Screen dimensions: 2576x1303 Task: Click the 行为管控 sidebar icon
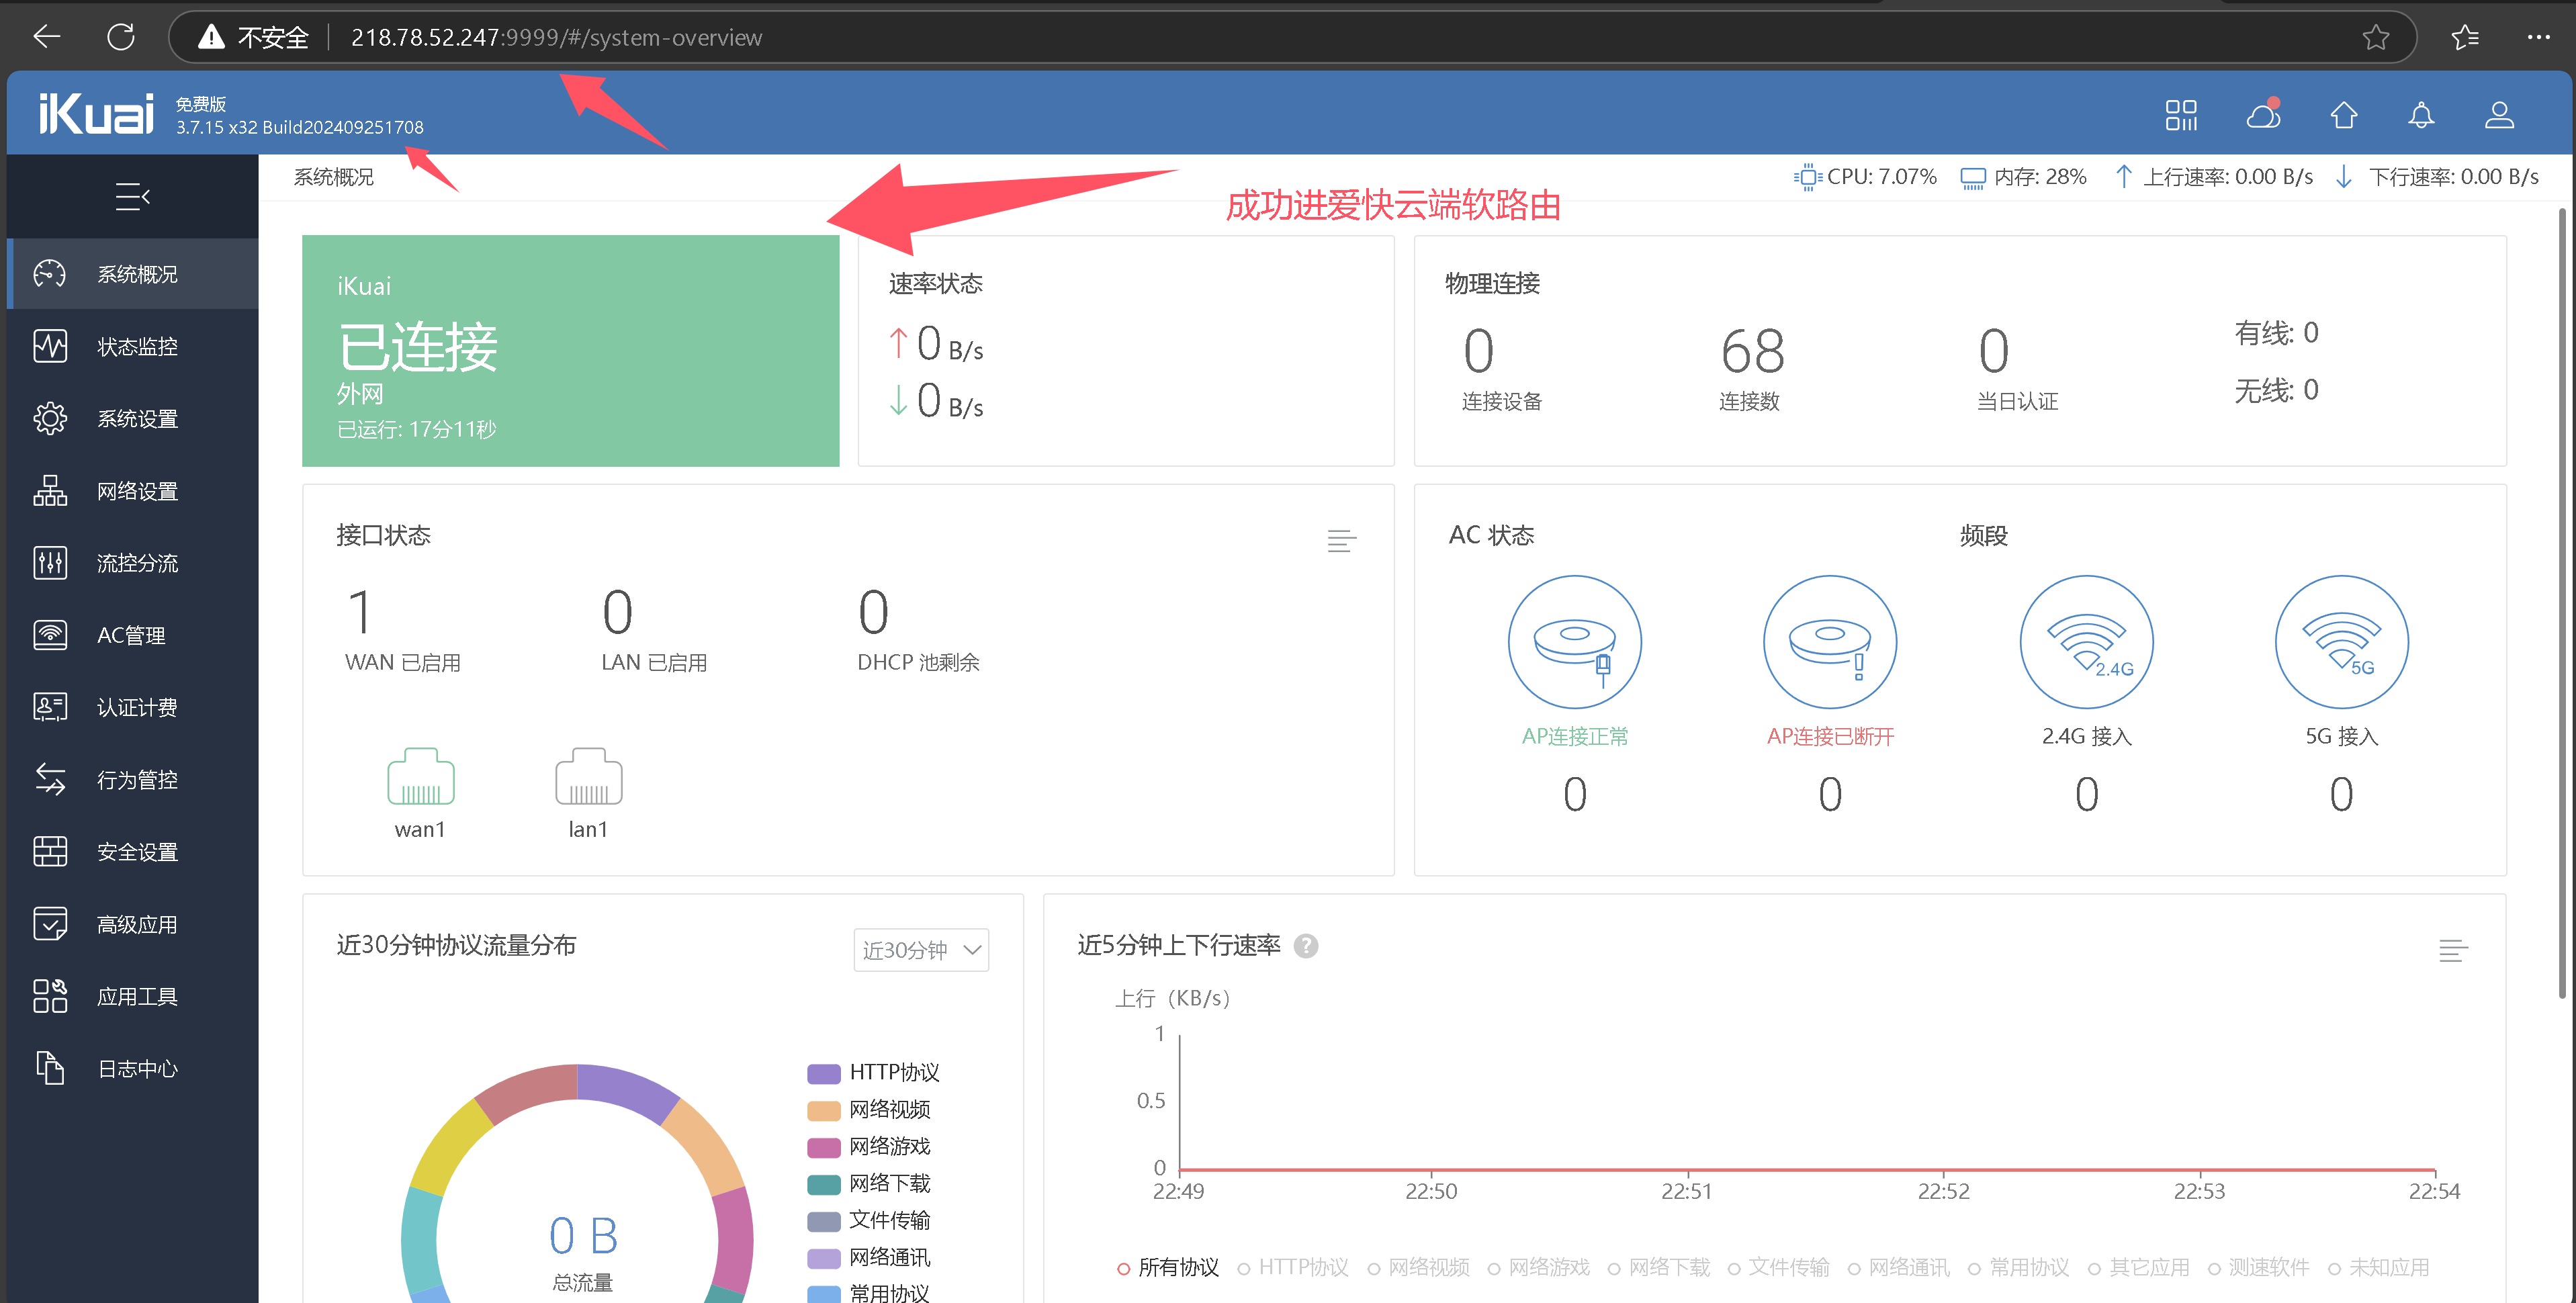coord(50,779)
